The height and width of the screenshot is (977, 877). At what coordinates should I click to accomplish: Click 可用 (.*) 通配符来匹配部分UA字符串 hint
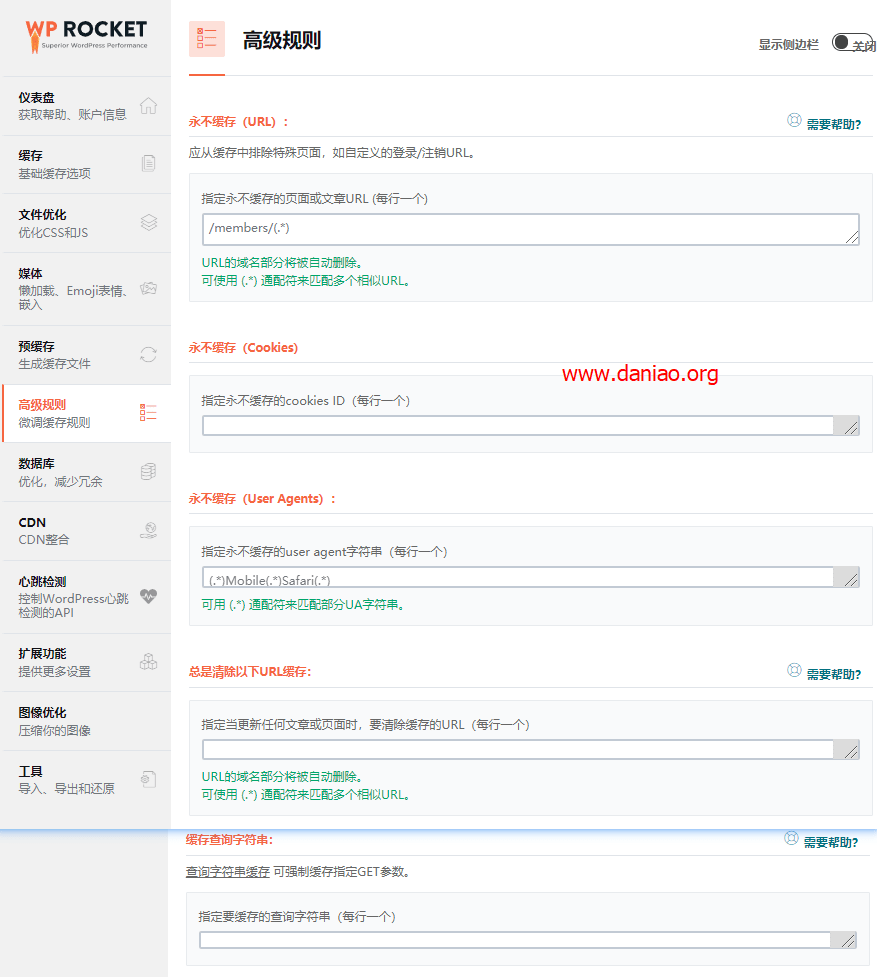click(303, 604)
